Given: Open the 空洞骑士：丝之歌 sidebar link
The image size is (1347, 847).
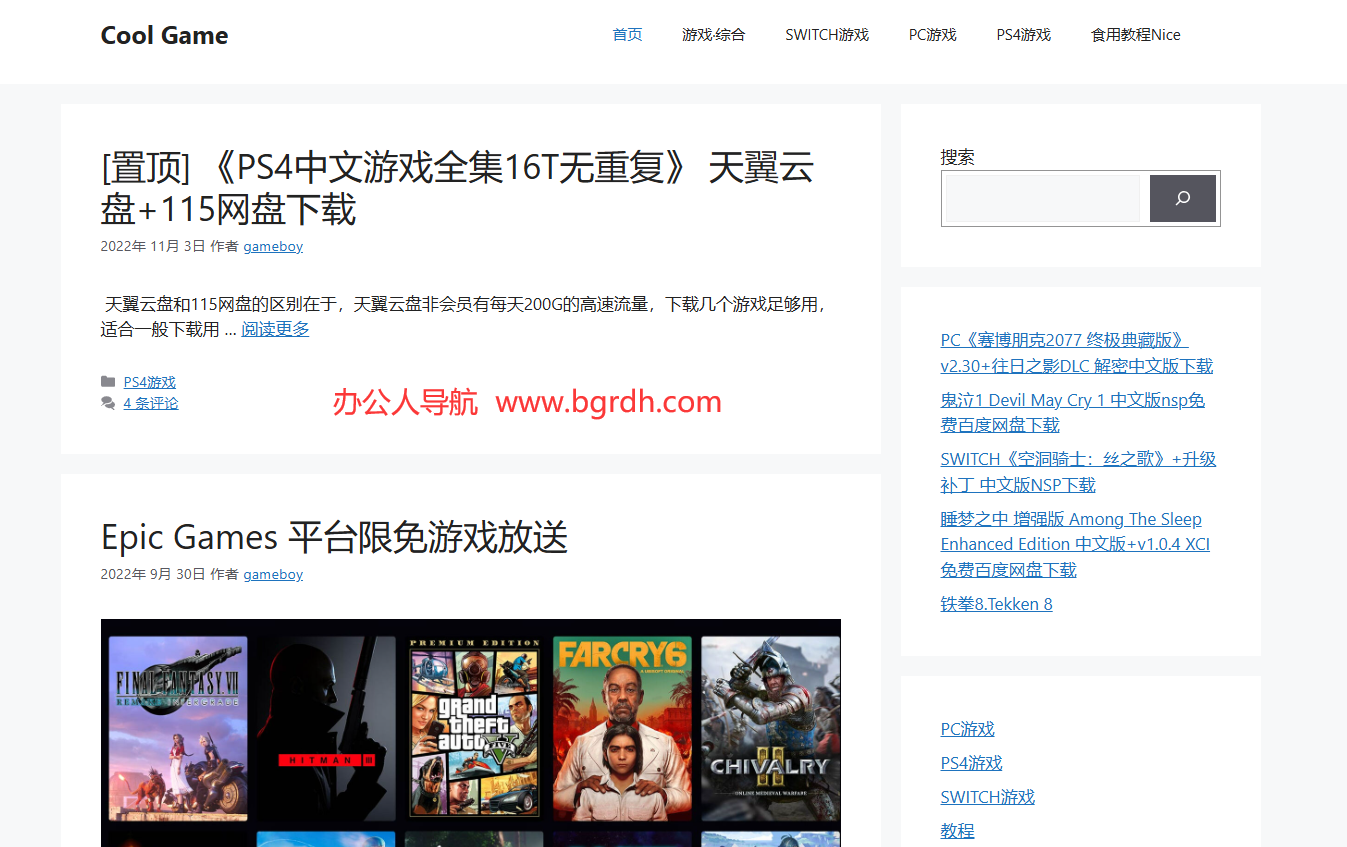Looking at the screenshot, I should (x=1078, y=472).
